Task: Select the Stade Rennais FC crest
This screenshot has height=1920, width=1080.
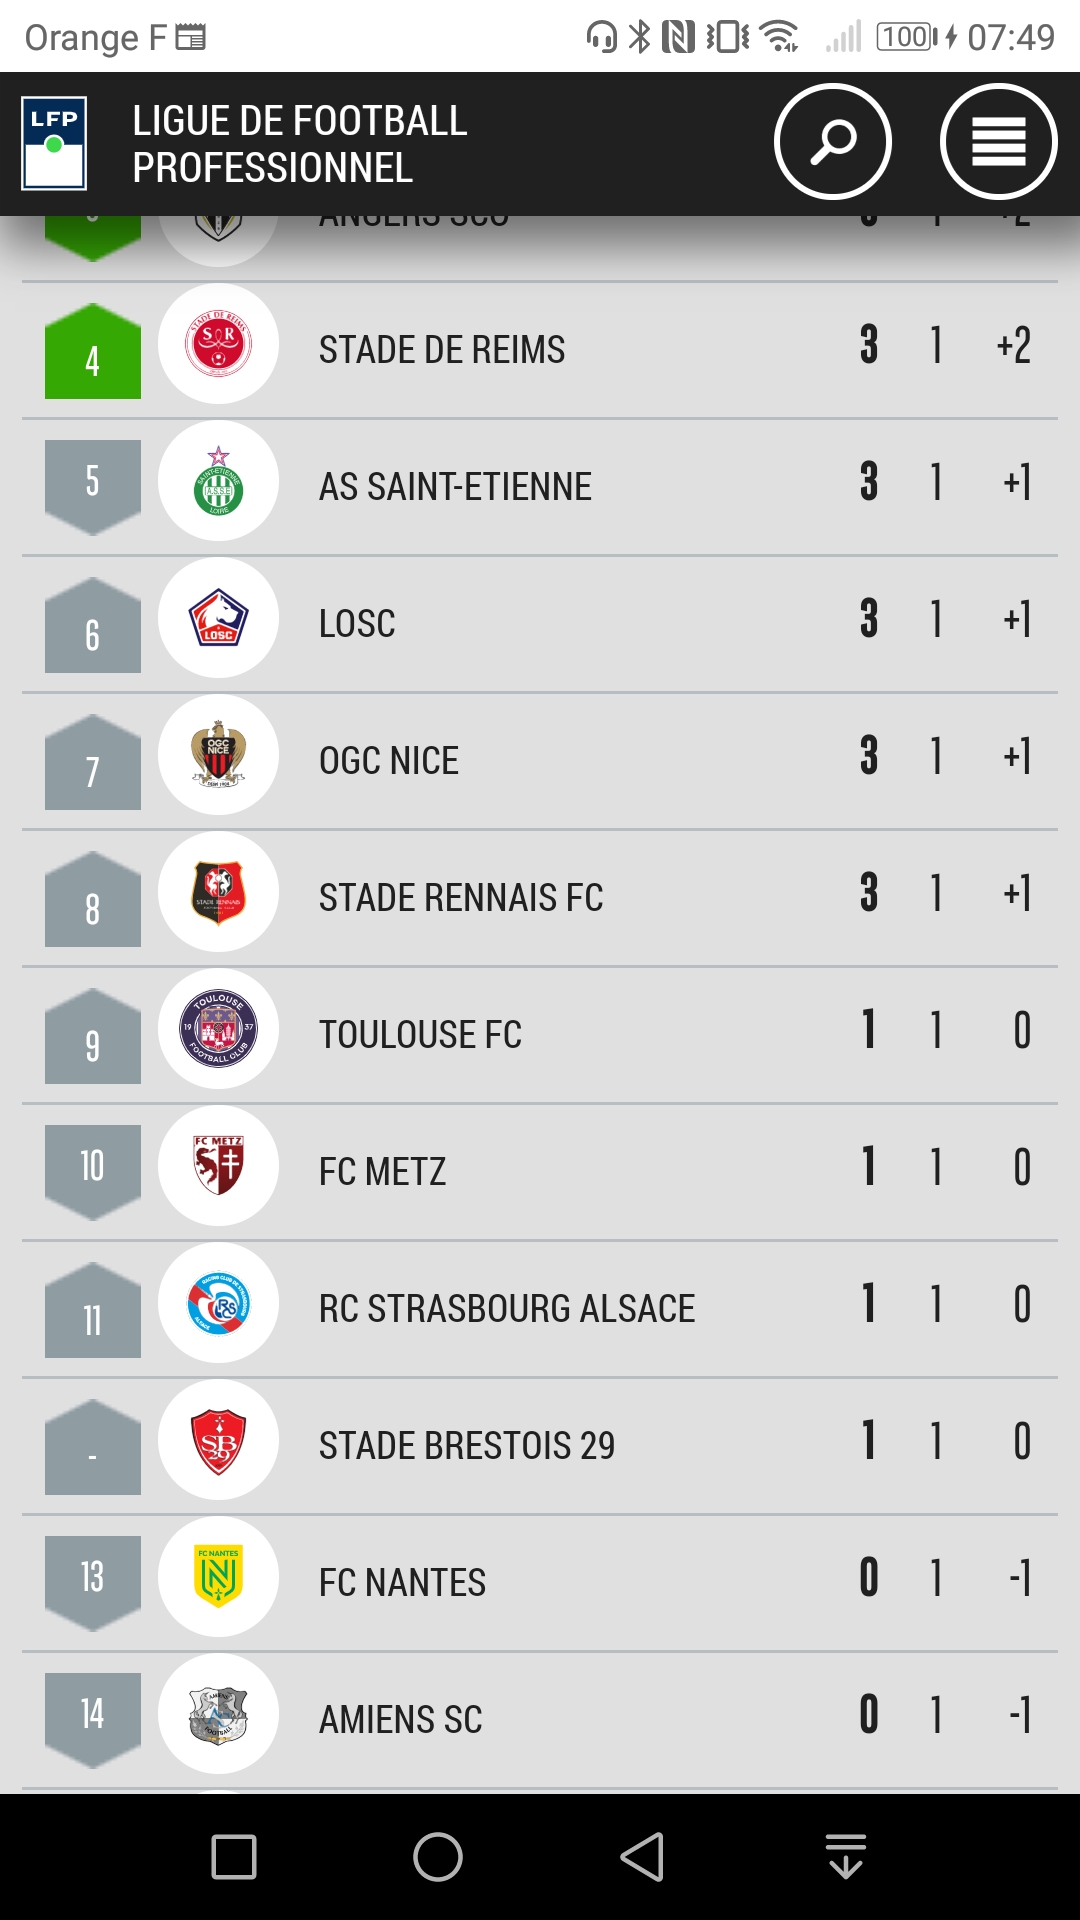Action: point(218,892)
